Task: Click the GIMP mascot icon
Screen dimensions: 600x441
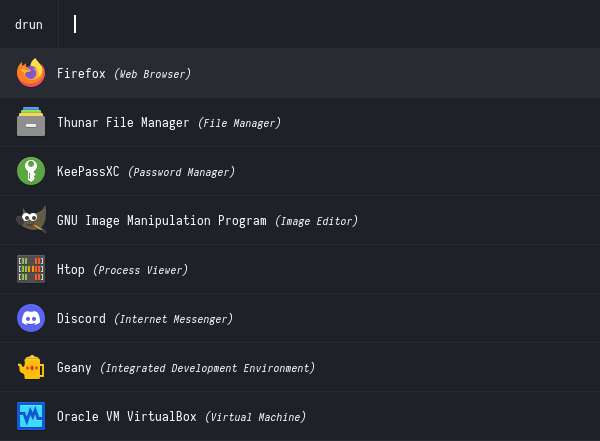Action: [31, 220]
